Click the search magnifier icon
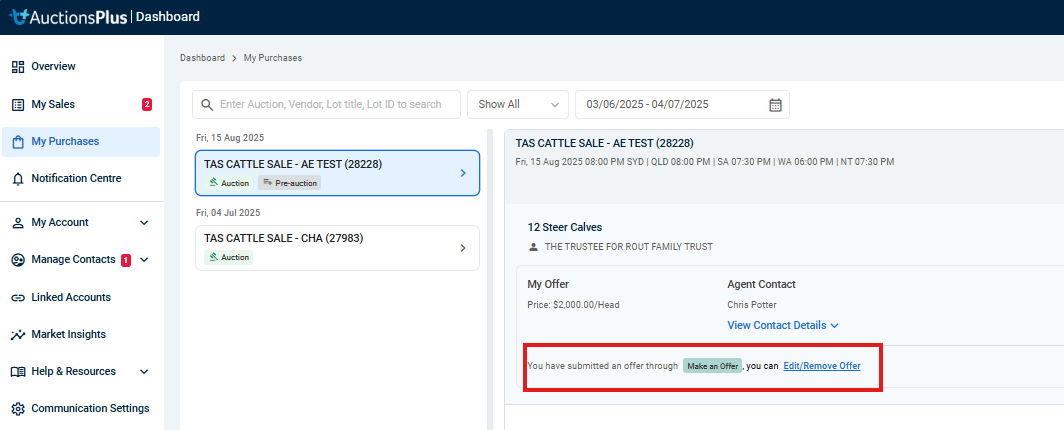The width and height of the screenshot is (1064, 430). pyautogui.click(x=207, y=104)
